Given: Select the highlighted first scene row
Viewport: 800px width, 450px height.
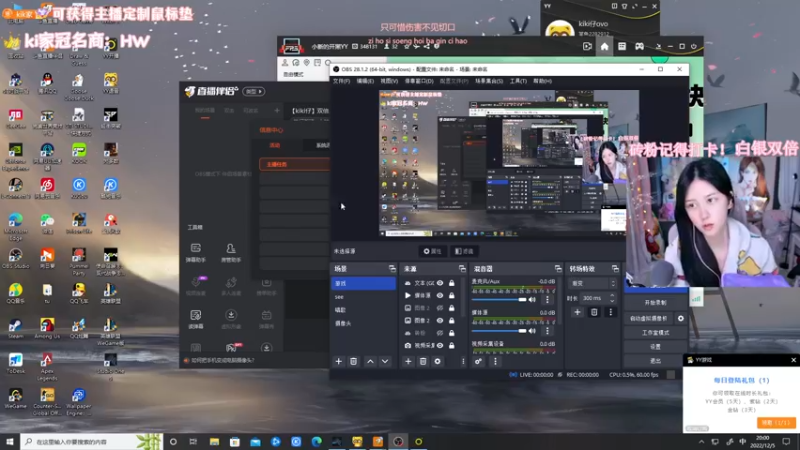Looking at the screenshot, I should tap(363, 283).
